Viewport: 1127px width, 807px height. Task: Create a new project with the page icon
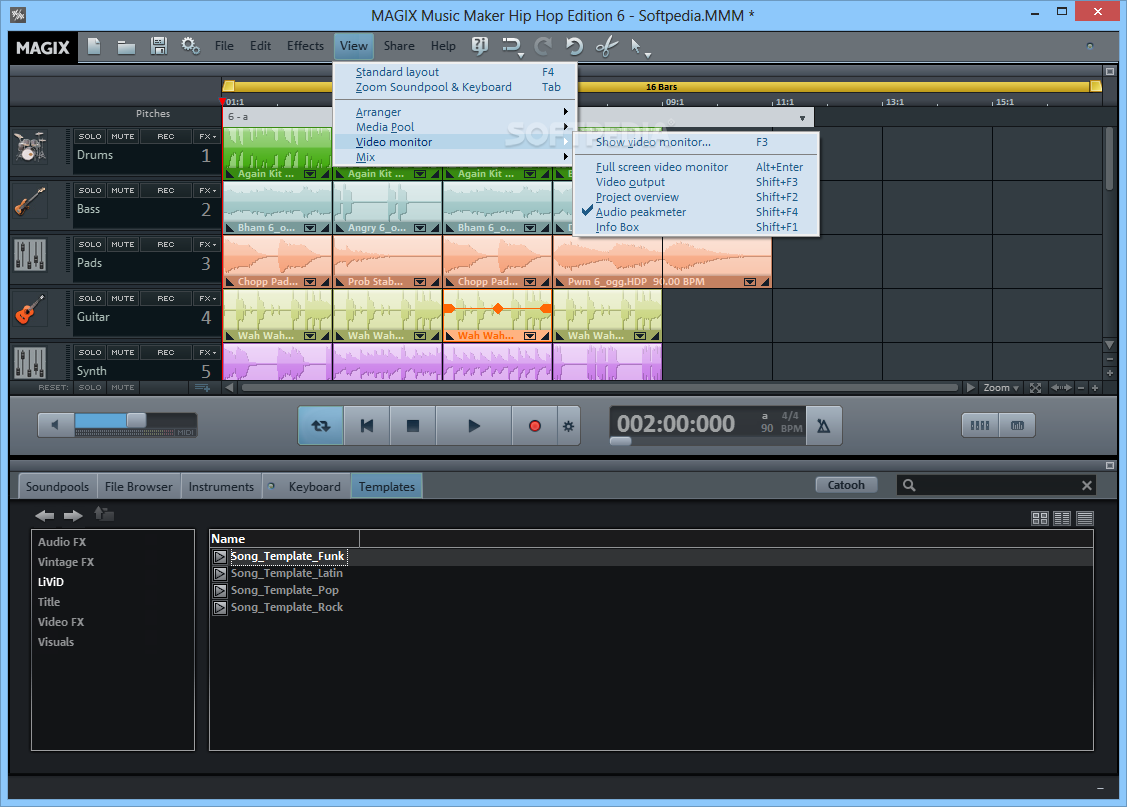[94, 47]
